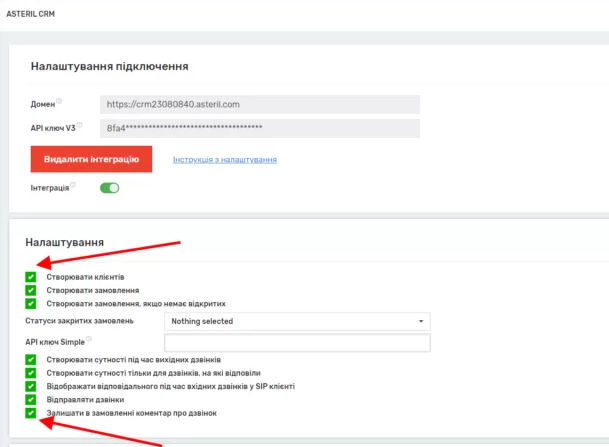Image resolution: width=609 pixels, height=447 pixels.
Task: Open the Статуси закритих замовлень dropdown
Action: click(296, 322)
